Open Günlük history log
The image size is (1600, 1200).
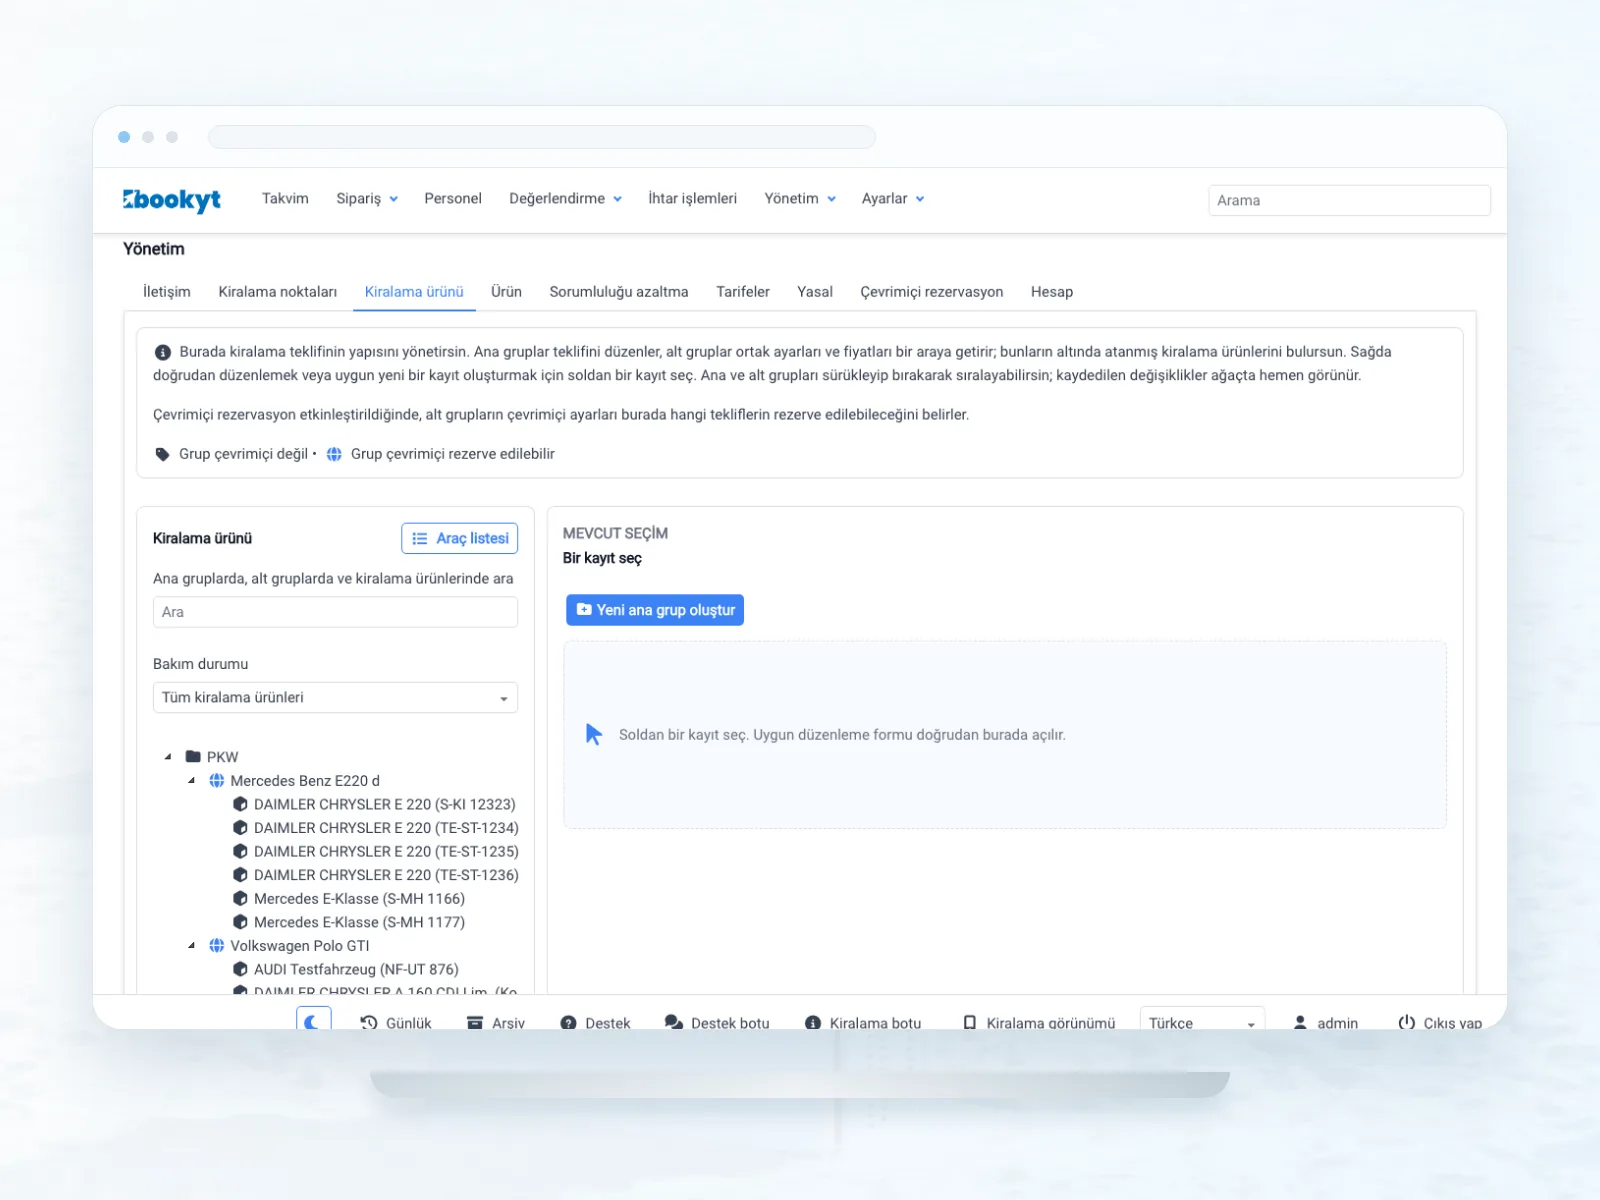[396, 1022]
